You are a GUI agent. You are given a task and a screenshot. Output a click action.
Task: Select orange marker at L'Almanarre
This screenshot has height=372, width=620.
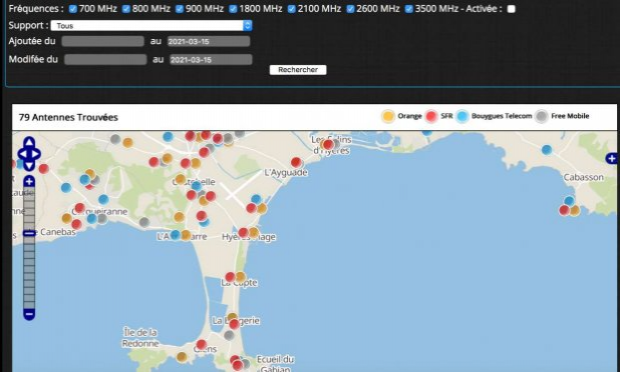(x=185, y=235)
